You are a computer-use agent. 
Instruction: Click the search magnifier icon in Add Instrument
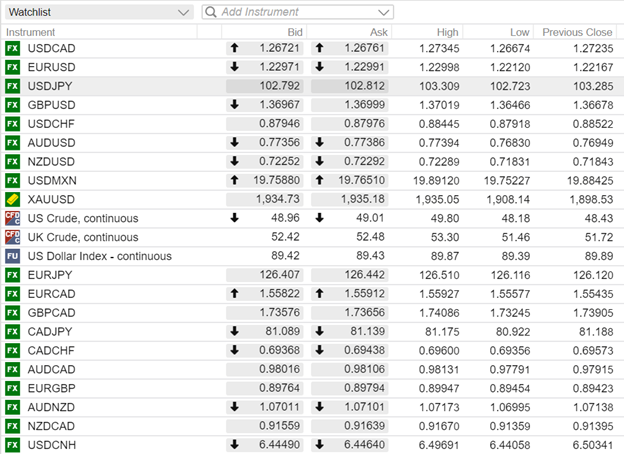click(x=211, y=12)
